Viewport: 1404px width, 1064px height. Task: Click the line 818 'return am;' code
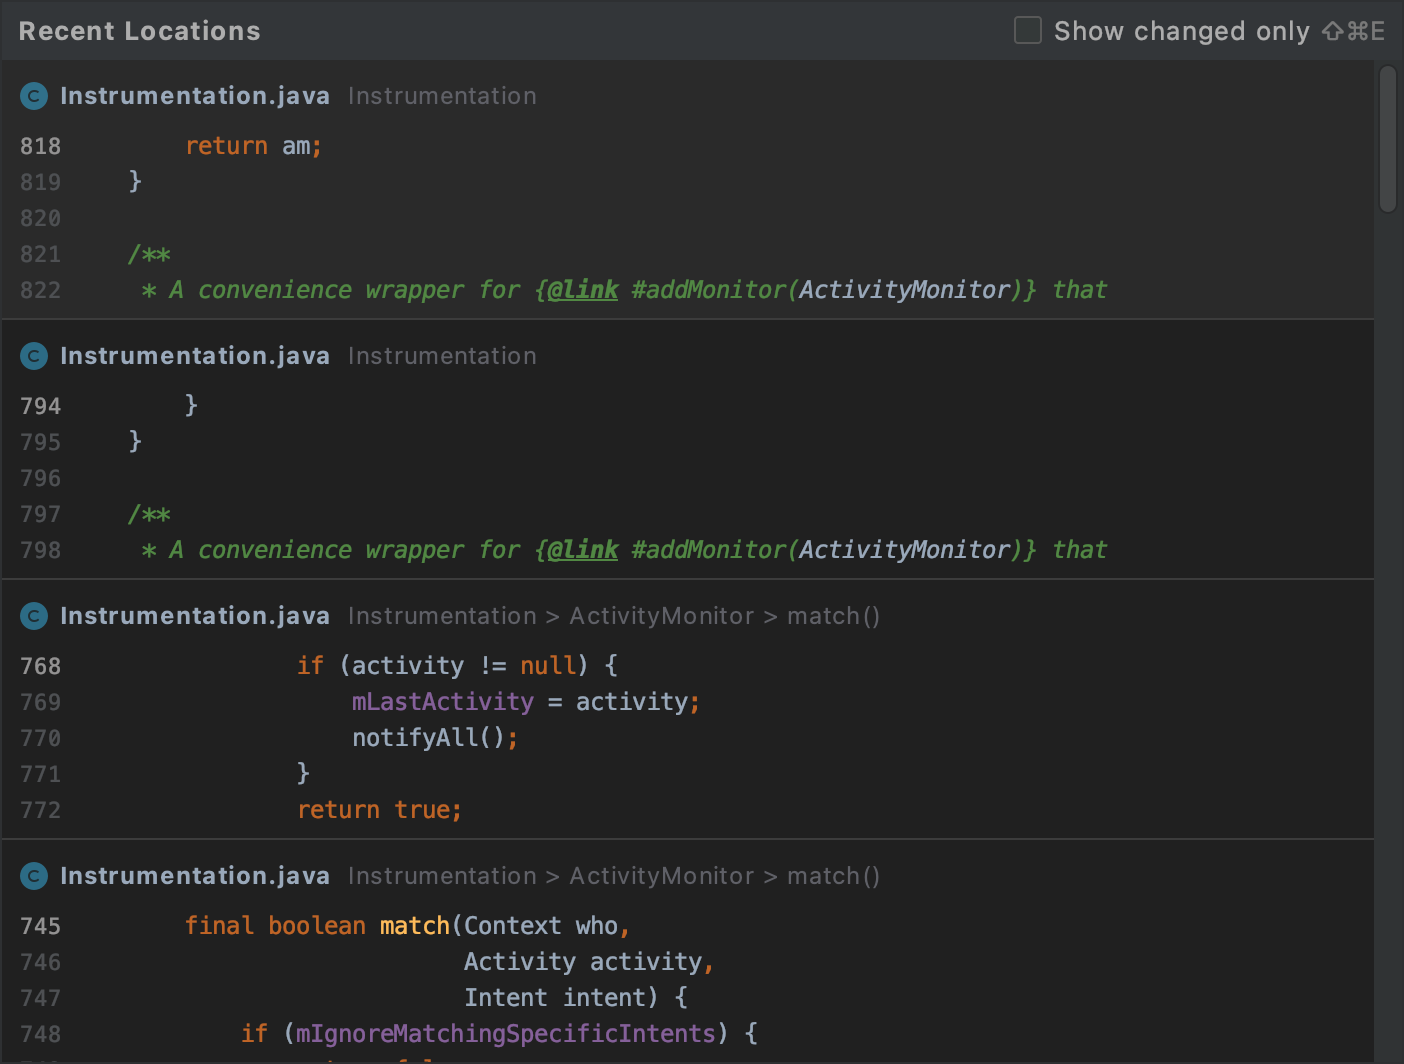click(254, 146)
